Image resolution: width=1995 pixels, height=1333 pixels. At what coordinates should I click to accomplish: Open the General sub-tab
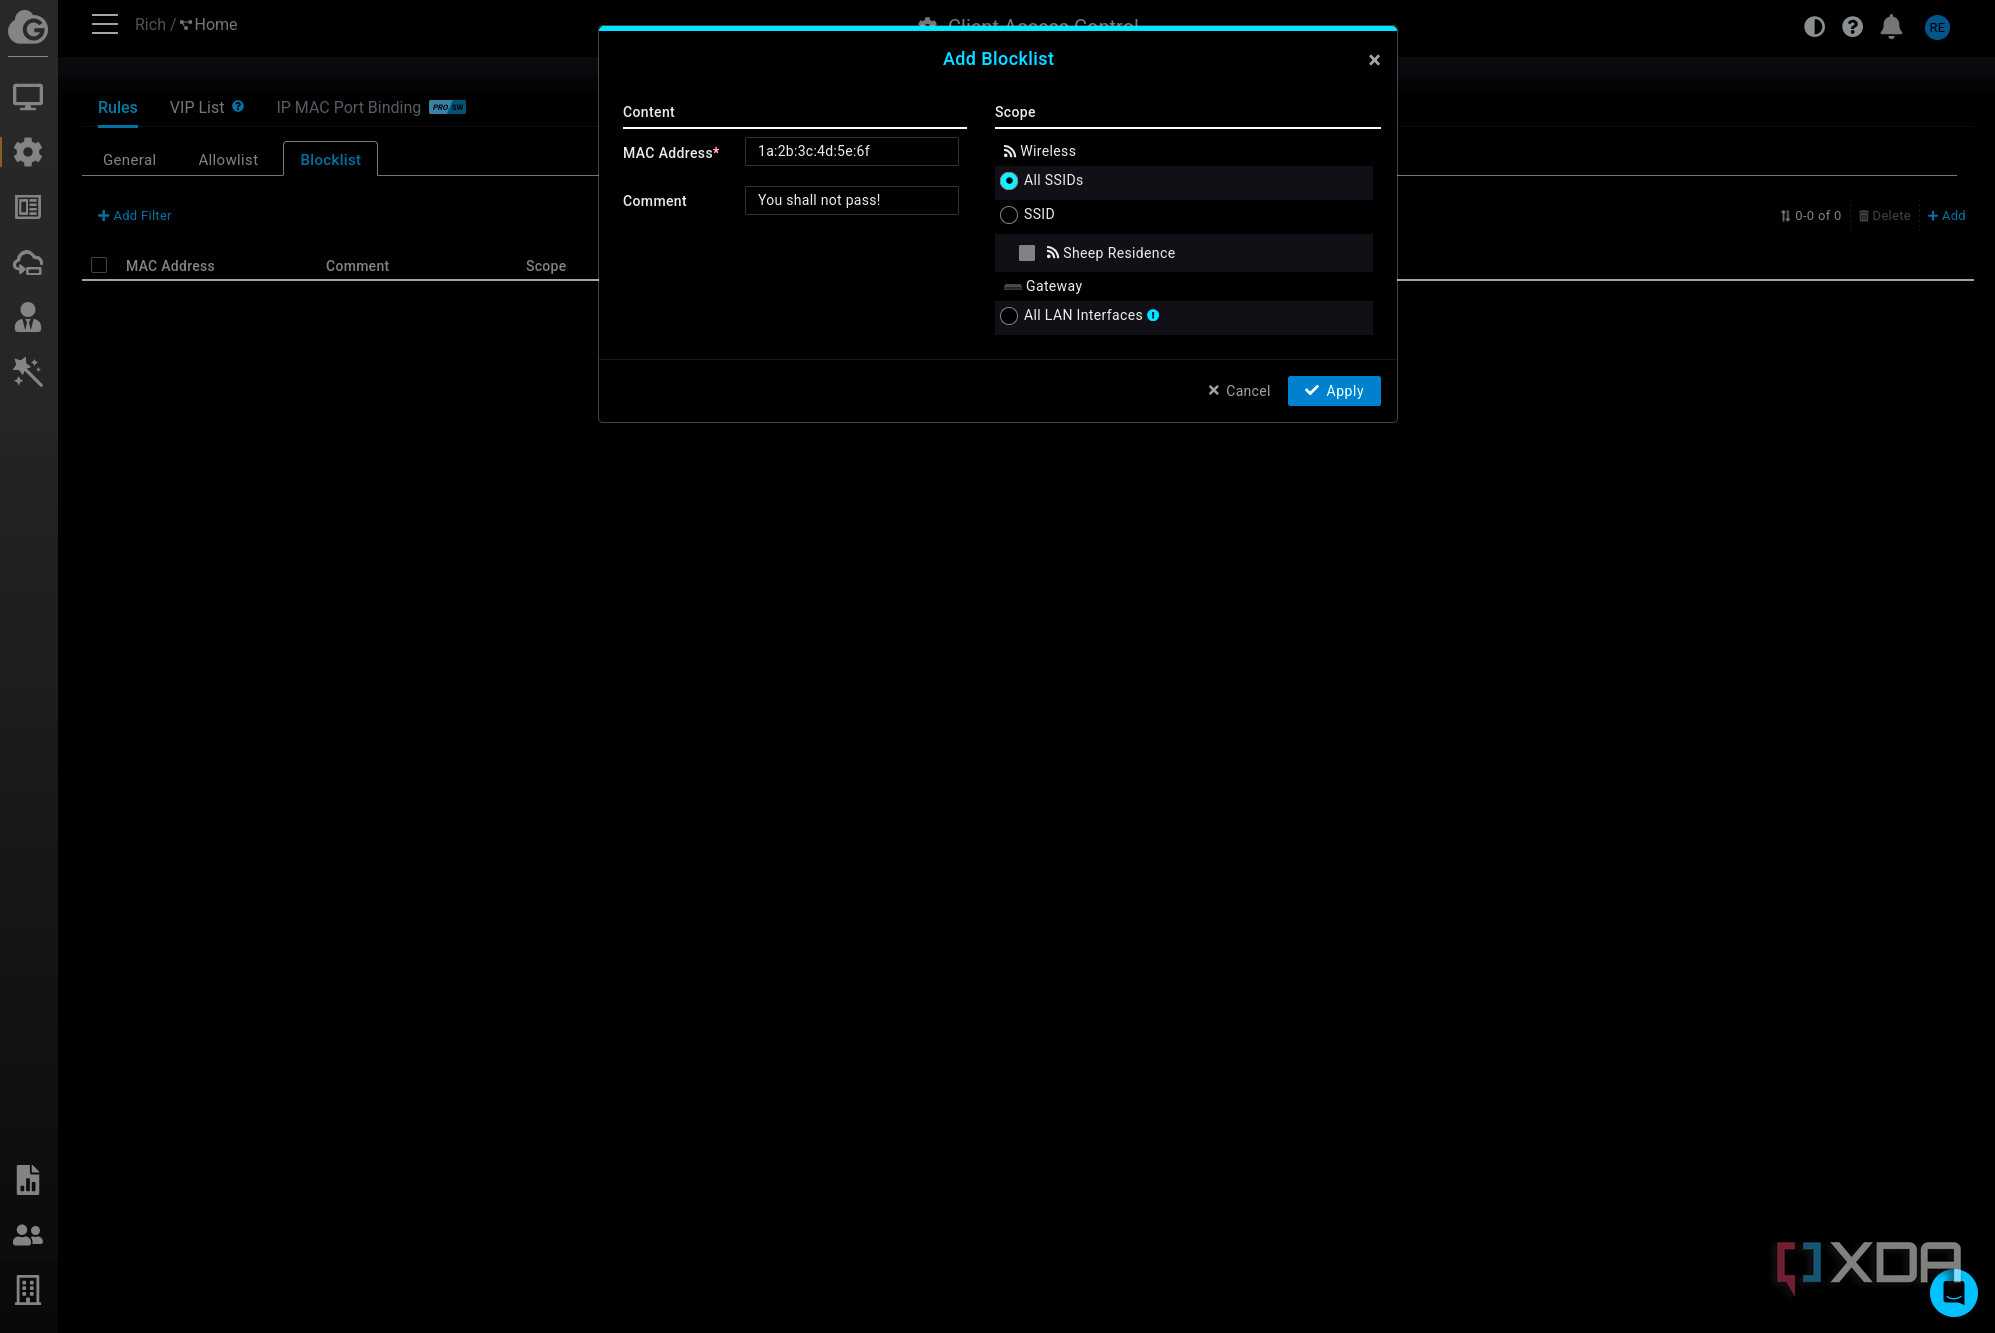coord(129,160)
